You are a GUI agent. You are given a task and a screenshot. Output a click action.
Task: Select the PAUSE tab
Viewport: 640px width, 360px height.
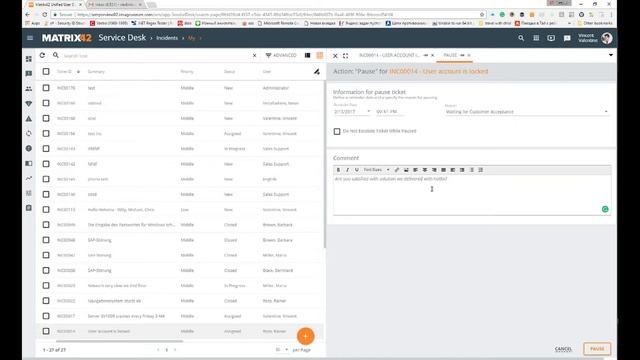[450, 55]
